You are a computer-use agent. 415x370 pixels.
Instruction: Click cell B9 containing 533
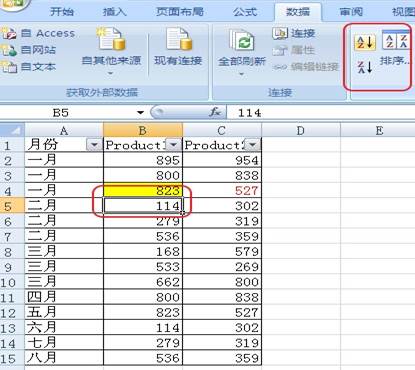point(143,267)
